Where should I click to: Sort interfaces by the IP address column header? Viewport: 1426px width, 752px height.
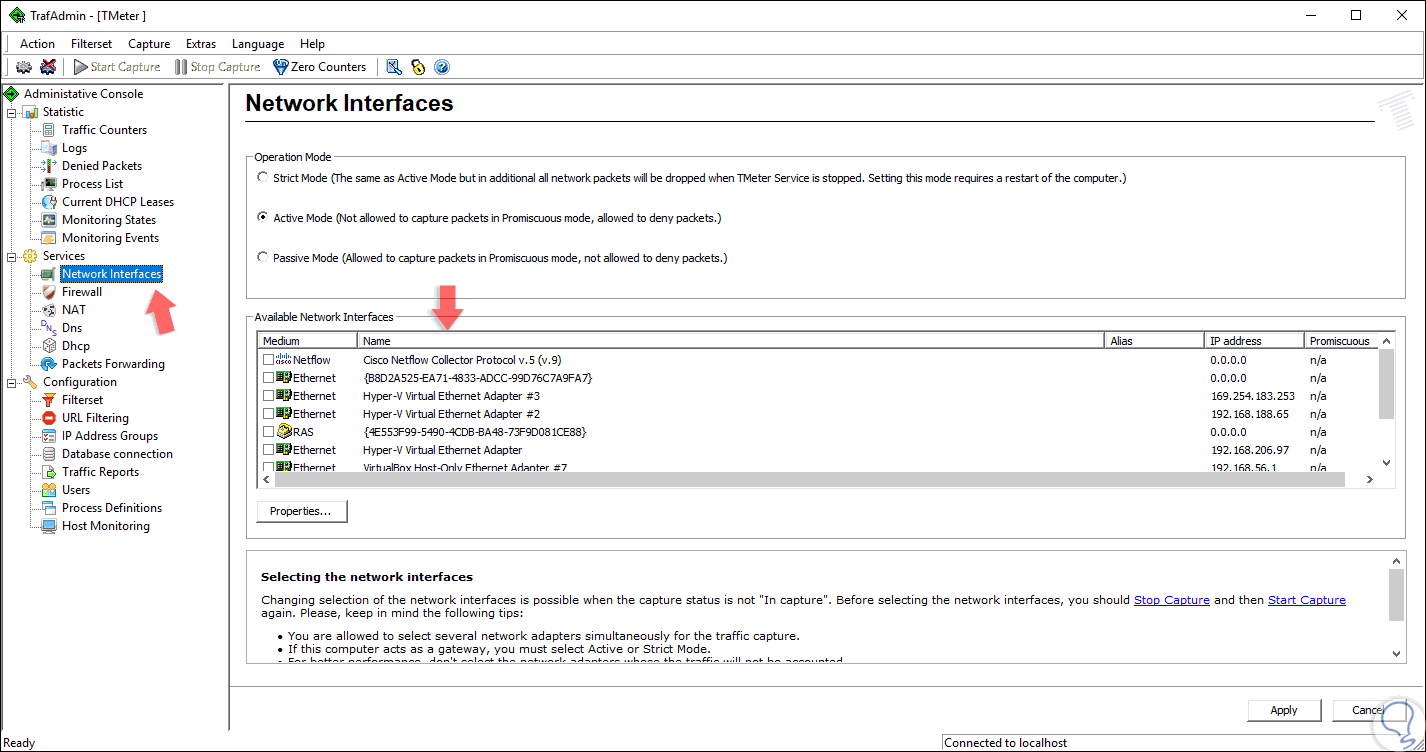(x=1255, y=341)
